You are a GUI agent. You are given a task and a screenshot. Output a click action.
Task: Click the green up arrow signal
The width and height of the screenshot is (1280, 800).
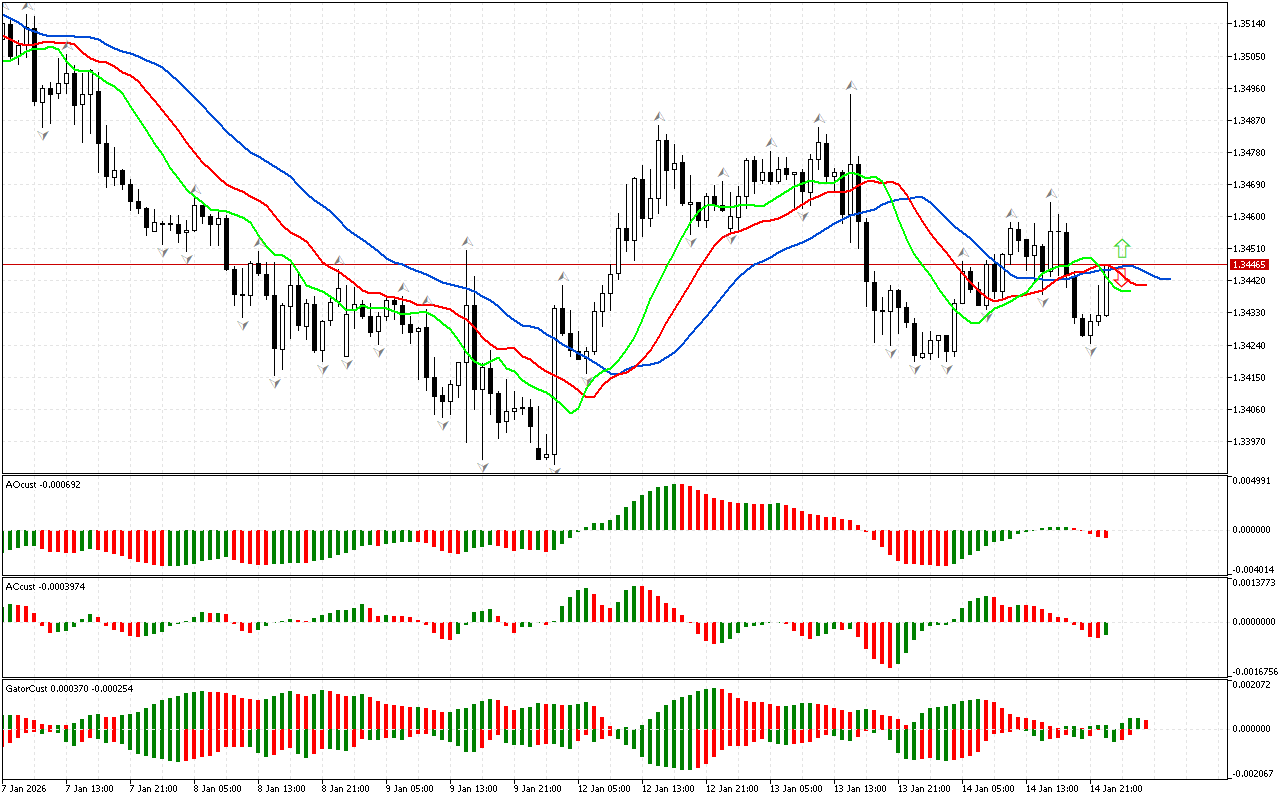point(1123,247)
